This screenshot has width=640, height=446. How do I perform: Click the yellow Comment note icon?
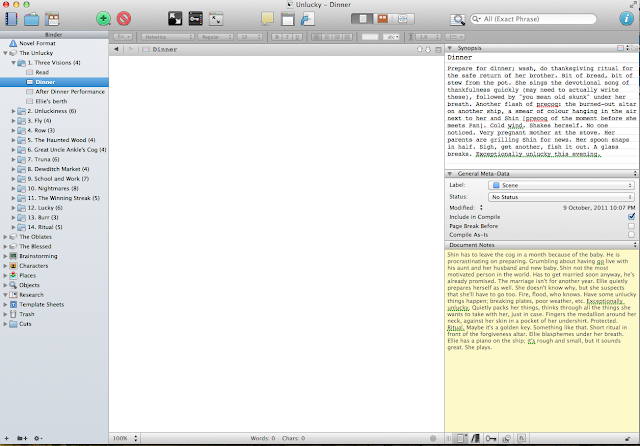(x=267, y=18)
